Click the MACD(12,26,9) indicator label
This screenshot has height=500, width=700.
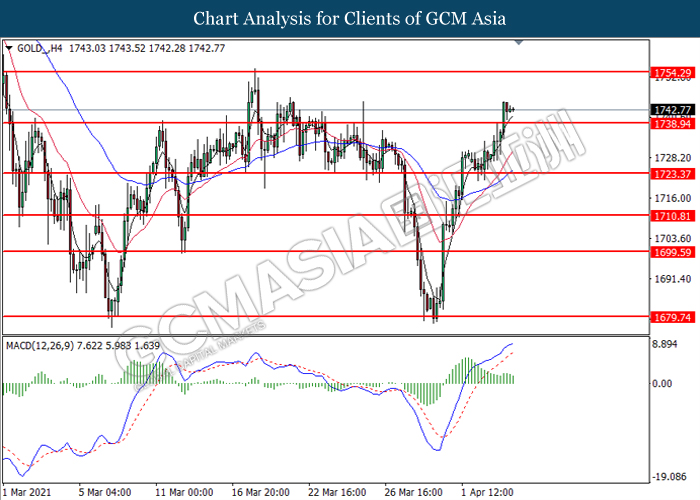click(x=42, y=344)
